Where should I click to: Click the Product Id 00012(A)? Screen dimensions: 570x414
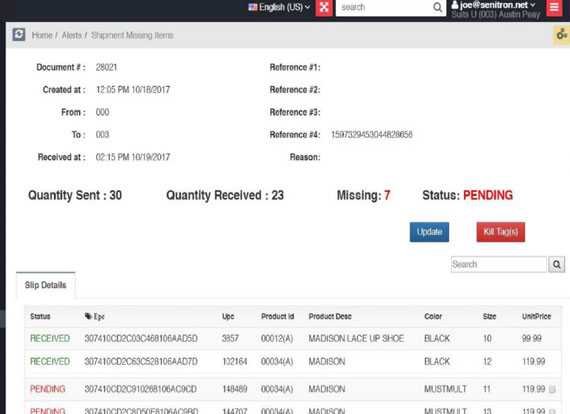pos(277,338)
